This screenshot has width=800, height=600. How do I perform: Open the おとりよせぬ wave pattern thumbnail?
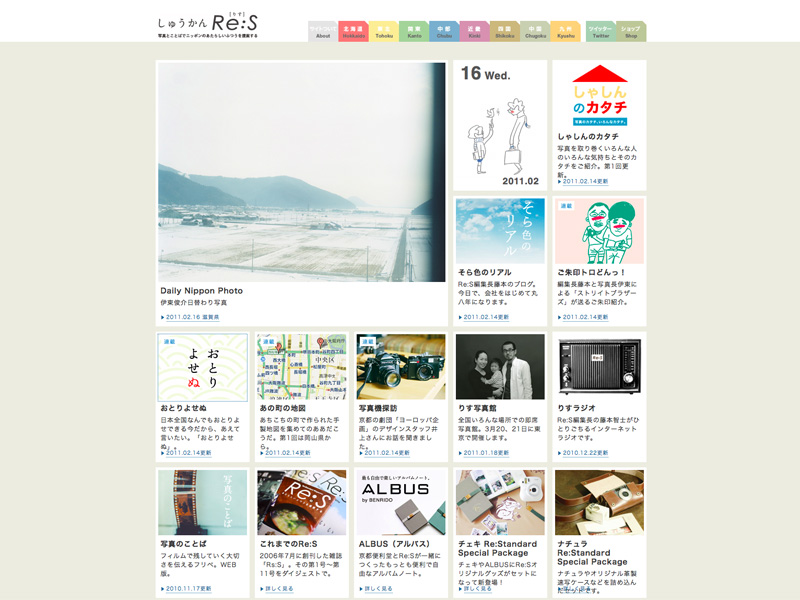click(x=203, y=367)
